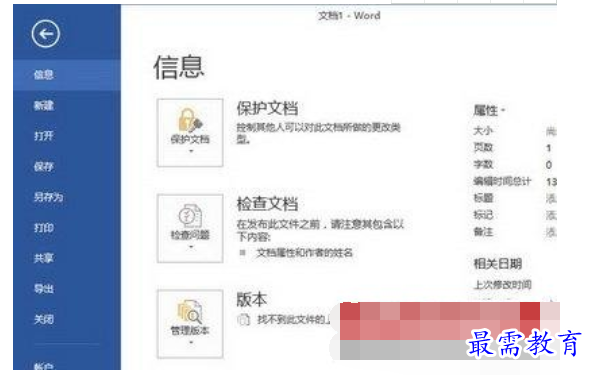Click the 检查问题 document icon
Screen dimensions: 590x375
pos(190,216)
